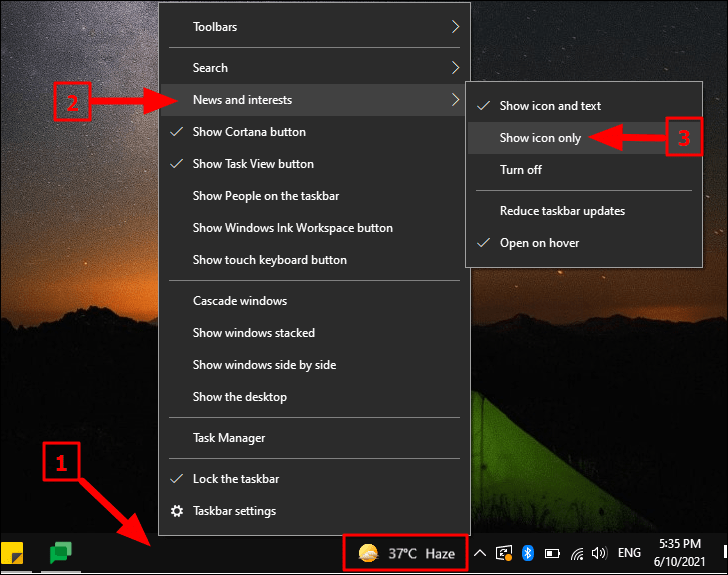This screenshot has height=575, width=728.
Task: Enable Show touch keyboard button
Action: (314, 260)
